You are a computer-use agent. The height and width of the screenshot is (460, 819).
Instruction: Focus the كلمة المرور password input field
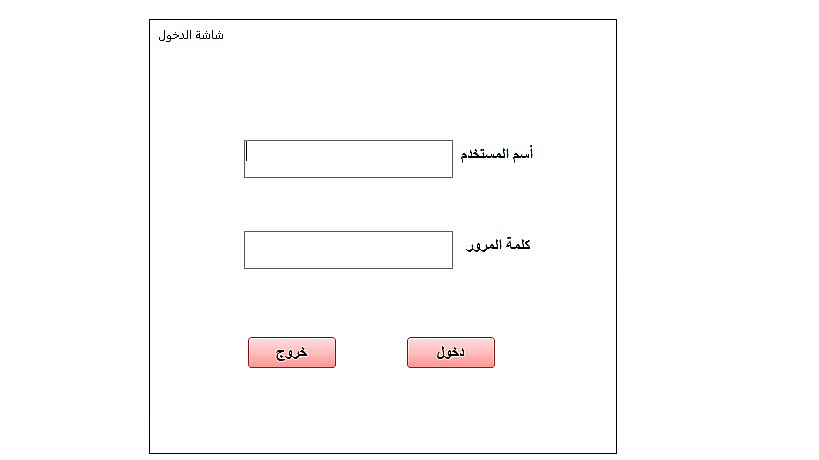point(348,250)
